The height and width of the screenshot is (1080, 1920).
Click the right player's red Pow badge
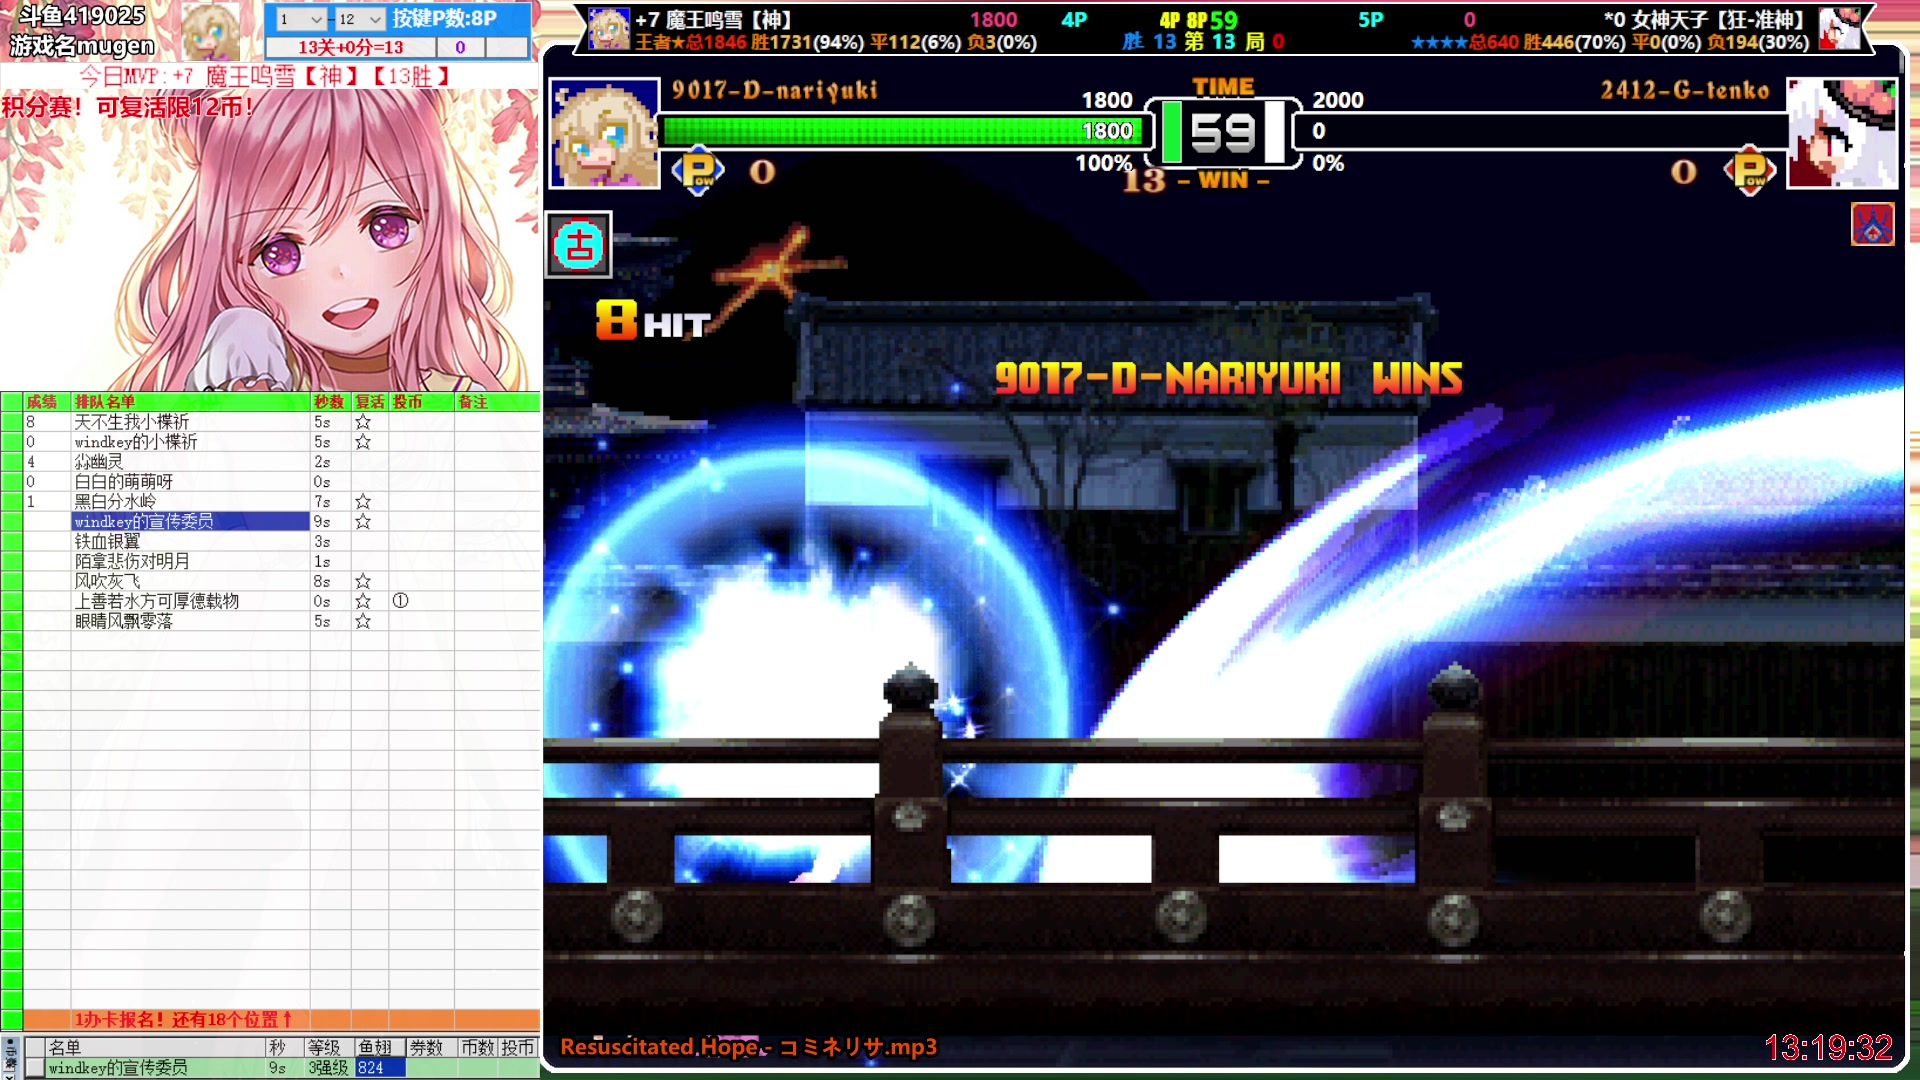pyautogui.click(x=1749, y=171)
